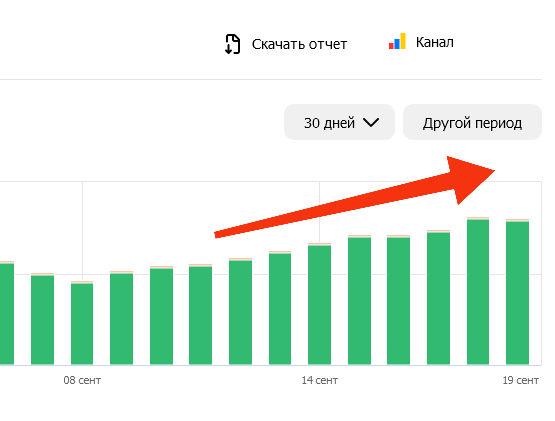Select the bar immediately before 14 сент bar

(280, 308)
